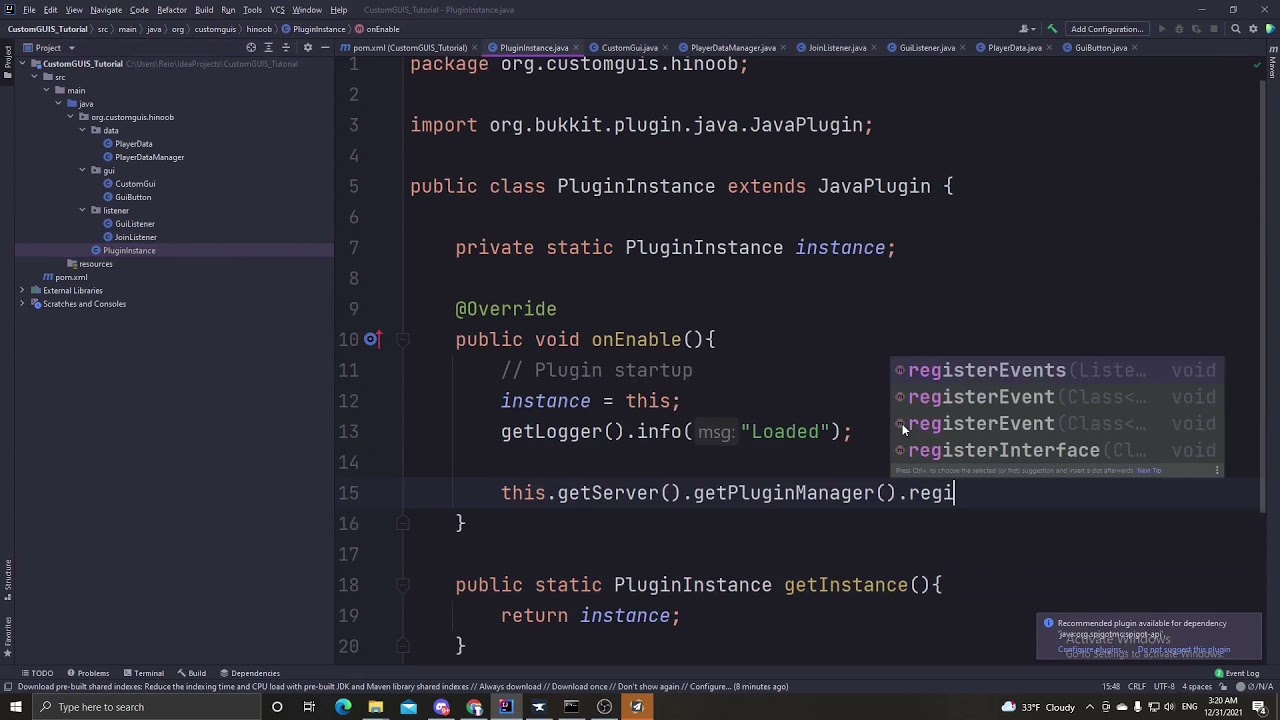Click Add Configuration button
The image size is (1280, 720).
pos(1107,29)
